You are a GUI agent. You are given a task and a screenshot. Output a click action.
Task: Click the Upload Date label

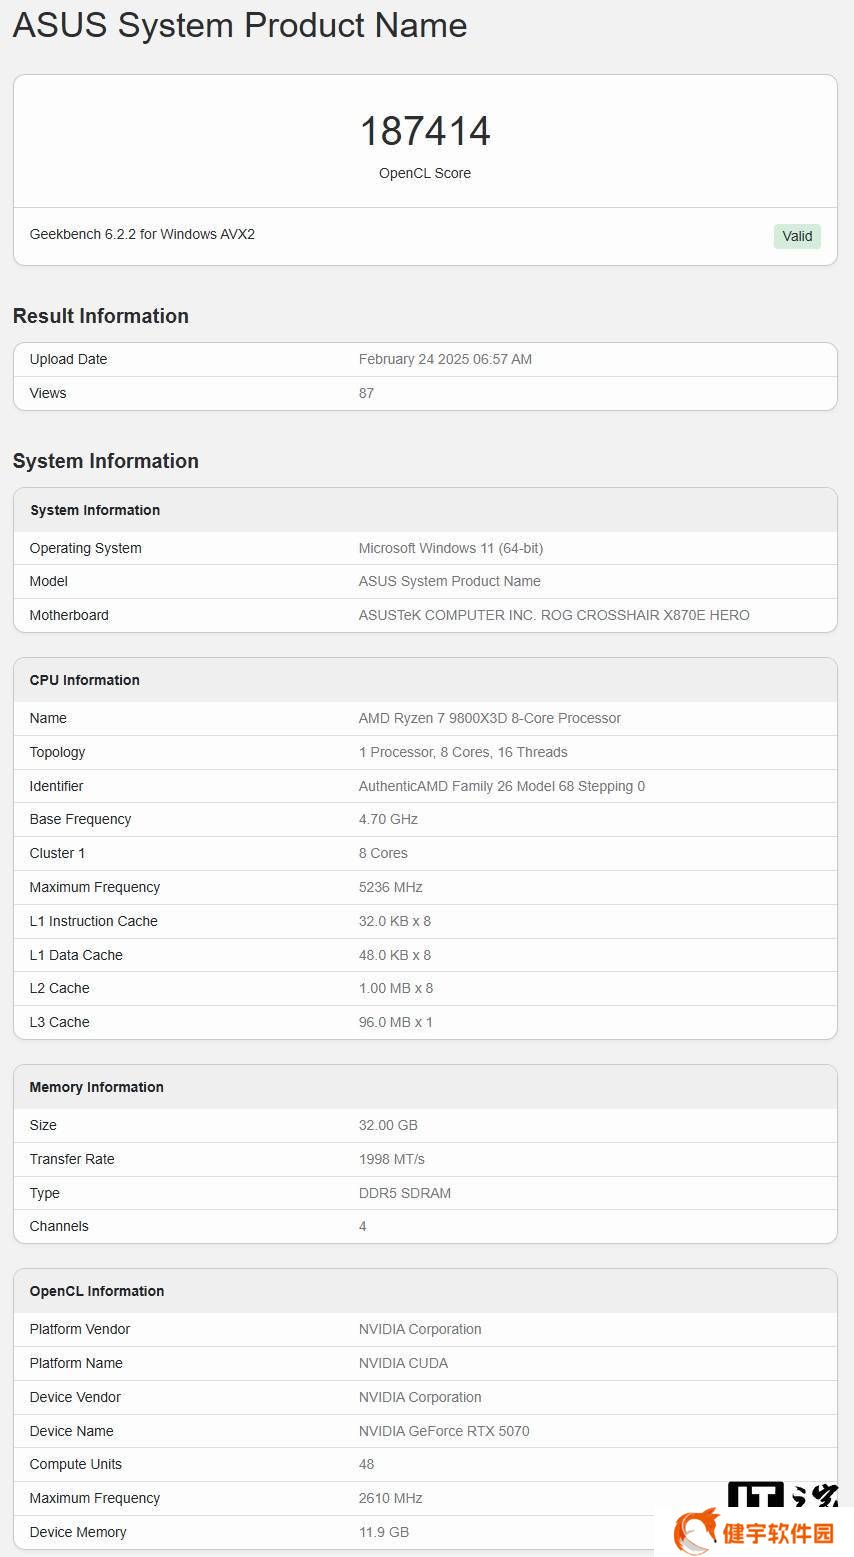click(x=68, y=359)
